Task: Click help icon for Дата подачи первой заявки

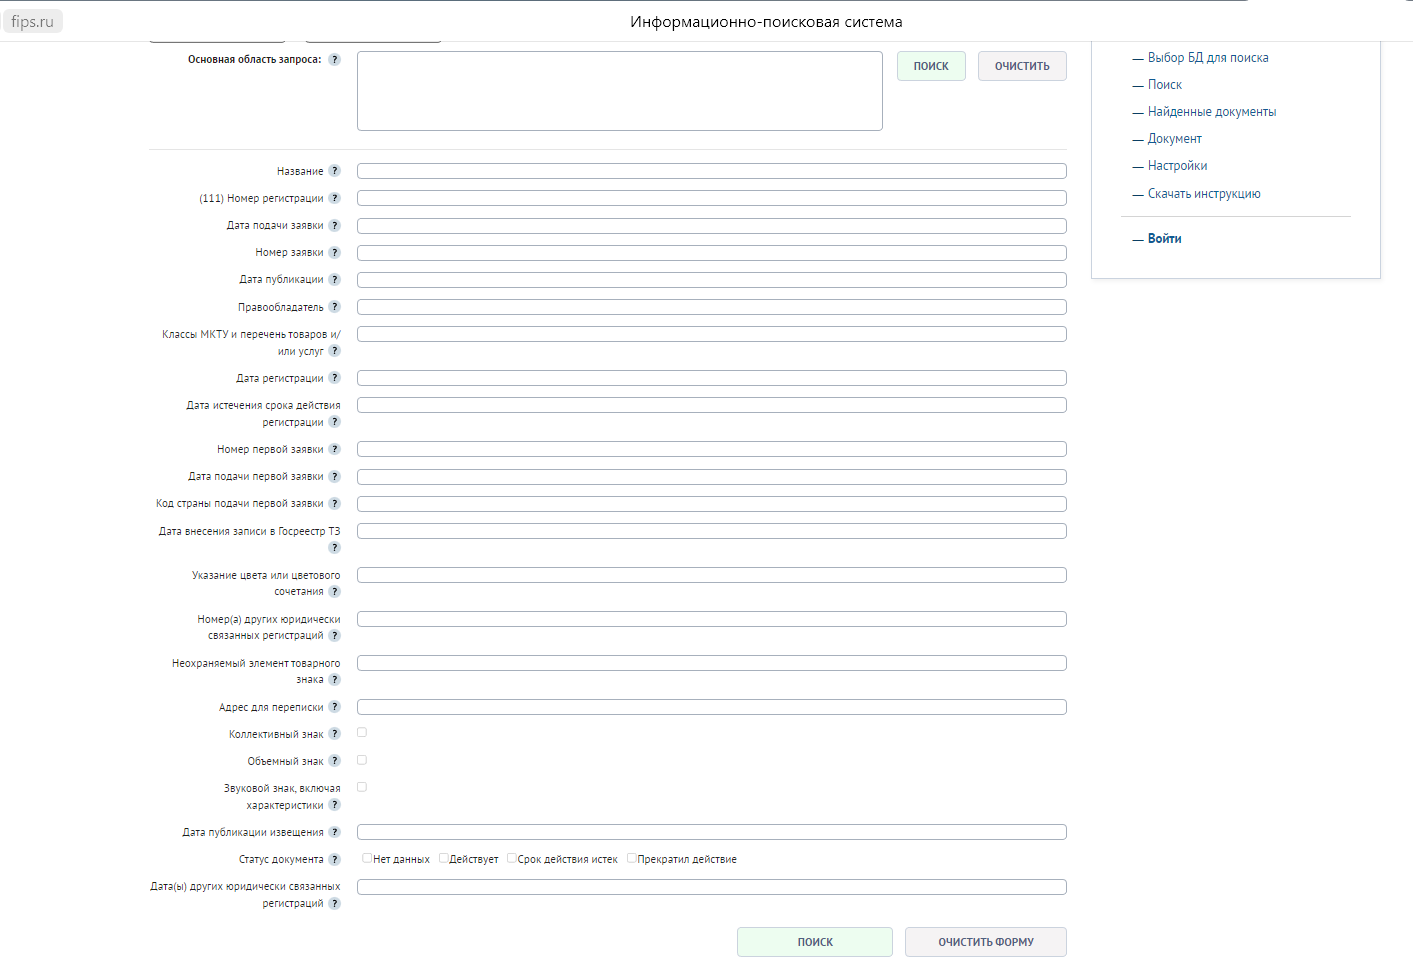Action: (x=334, y=476)
